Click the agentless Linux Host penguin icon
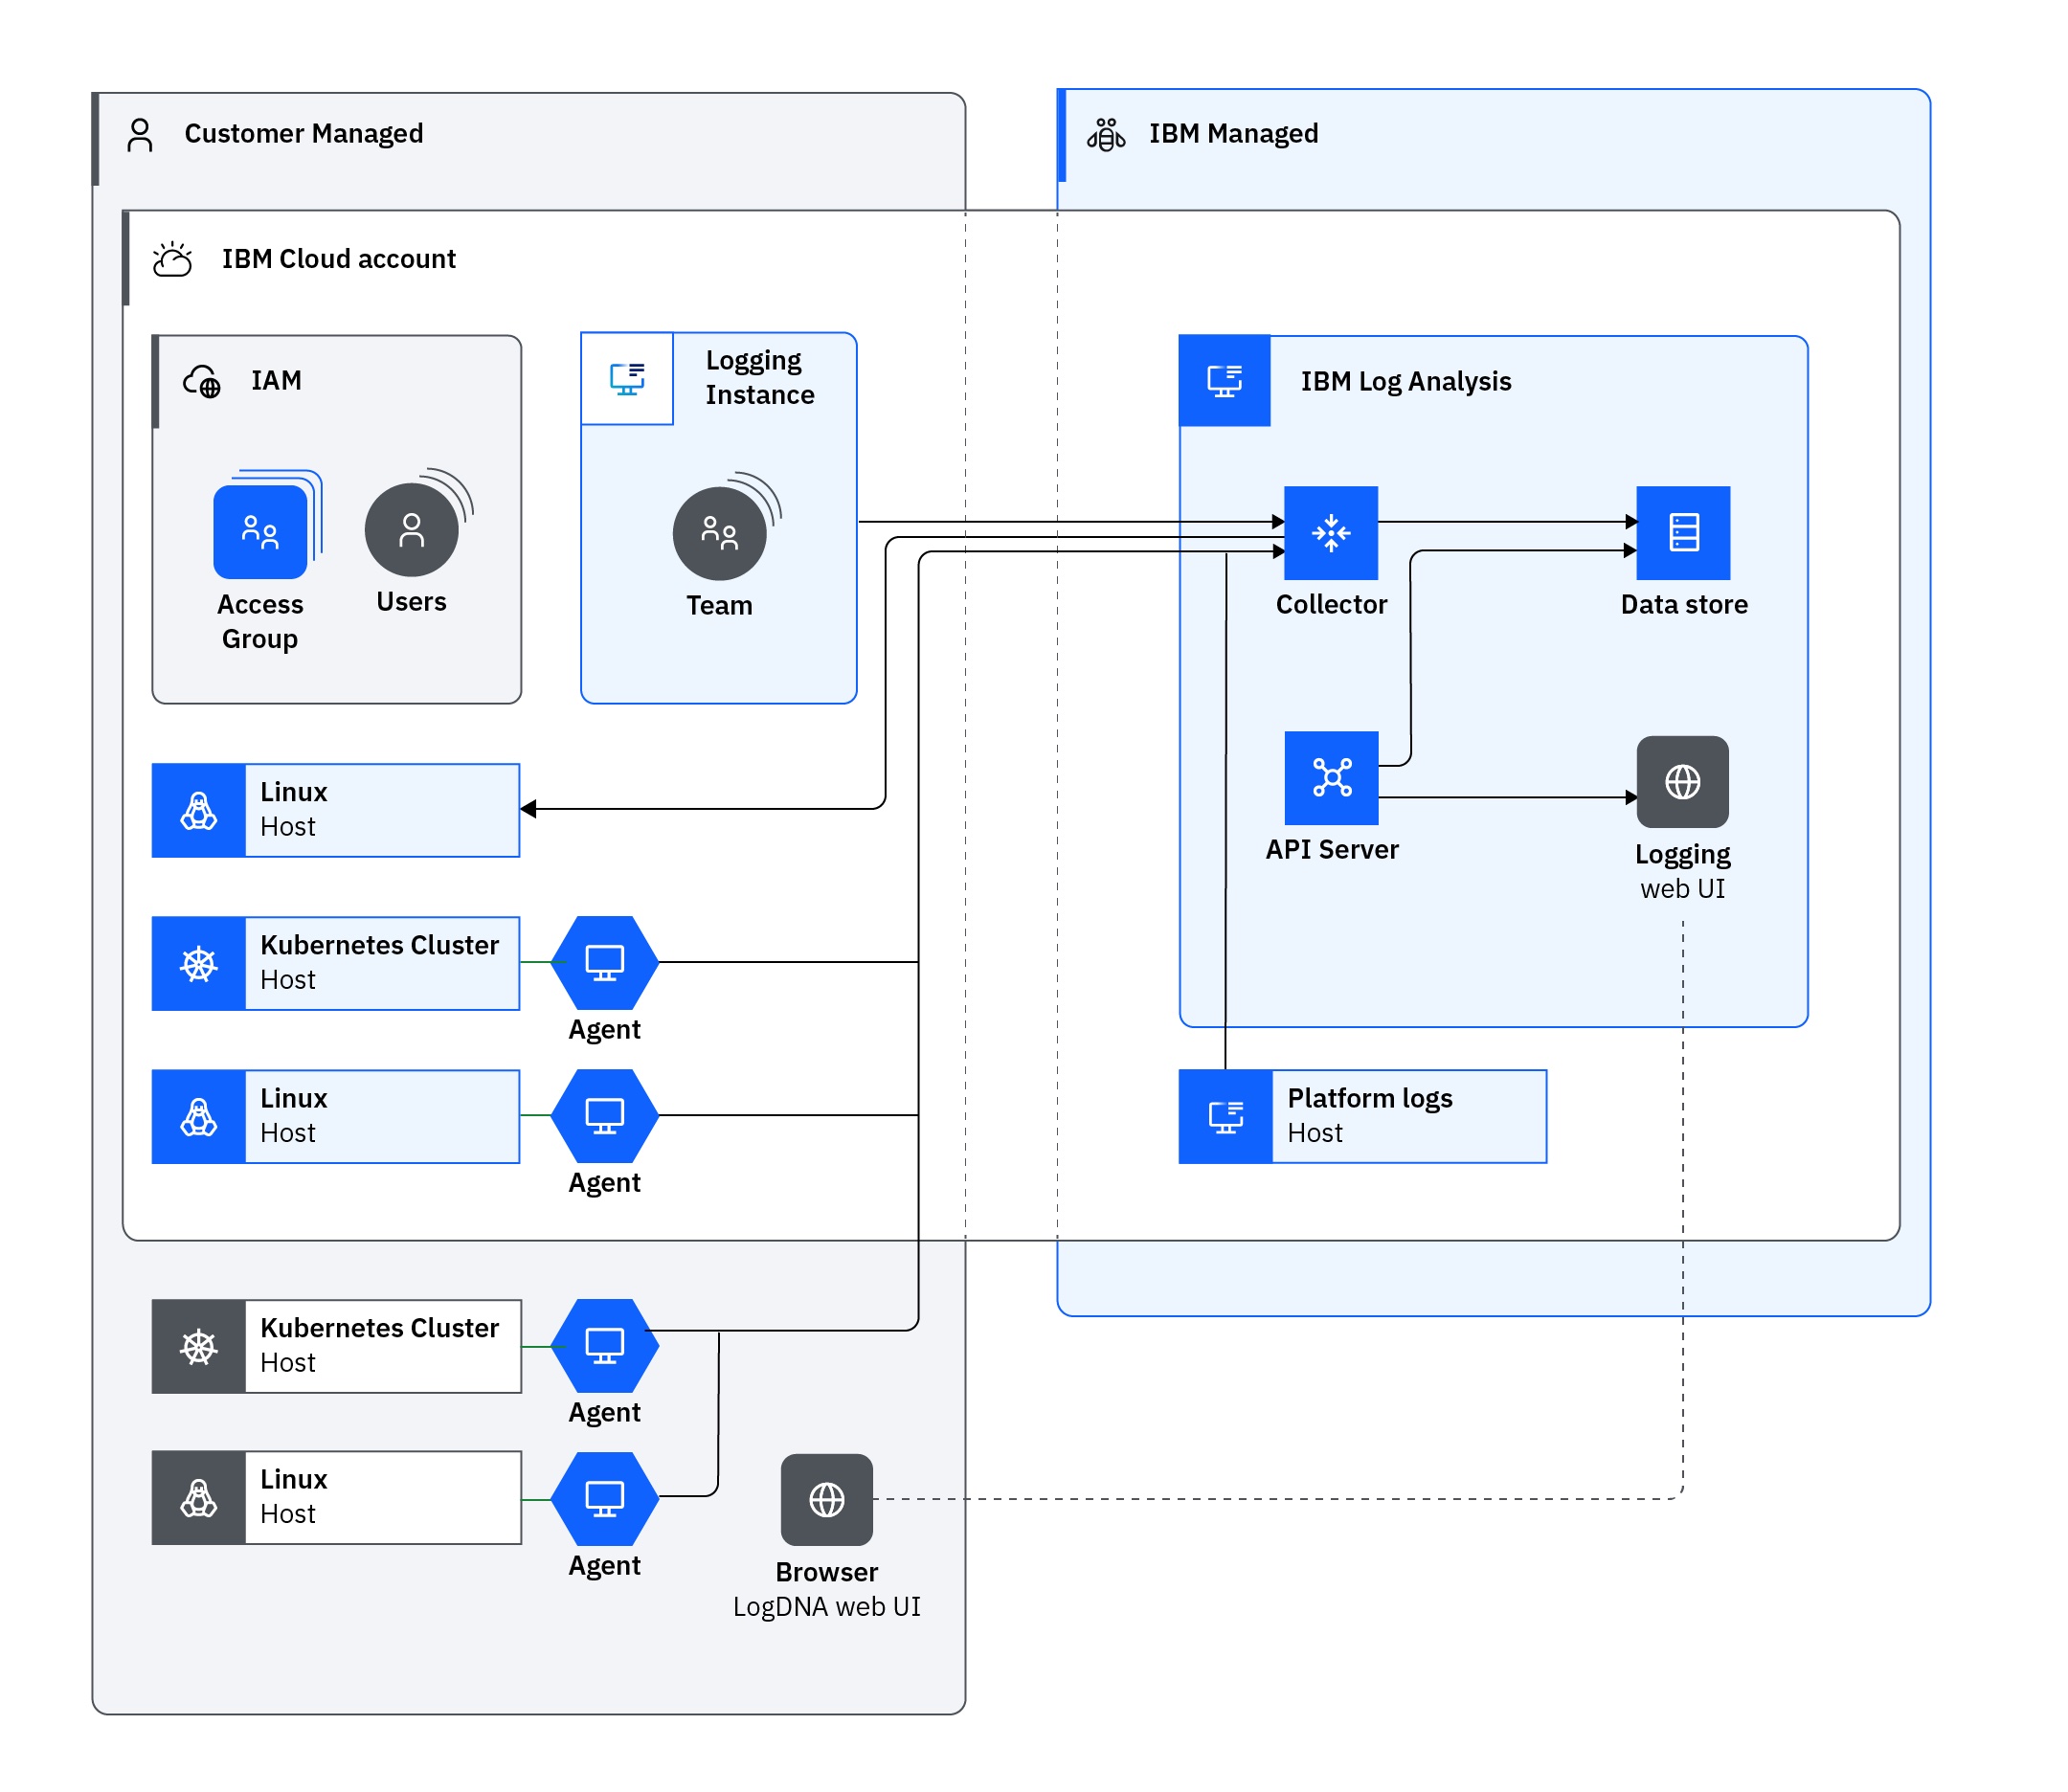Screen dimensions: 2068x1792 (x=199, y=811)
